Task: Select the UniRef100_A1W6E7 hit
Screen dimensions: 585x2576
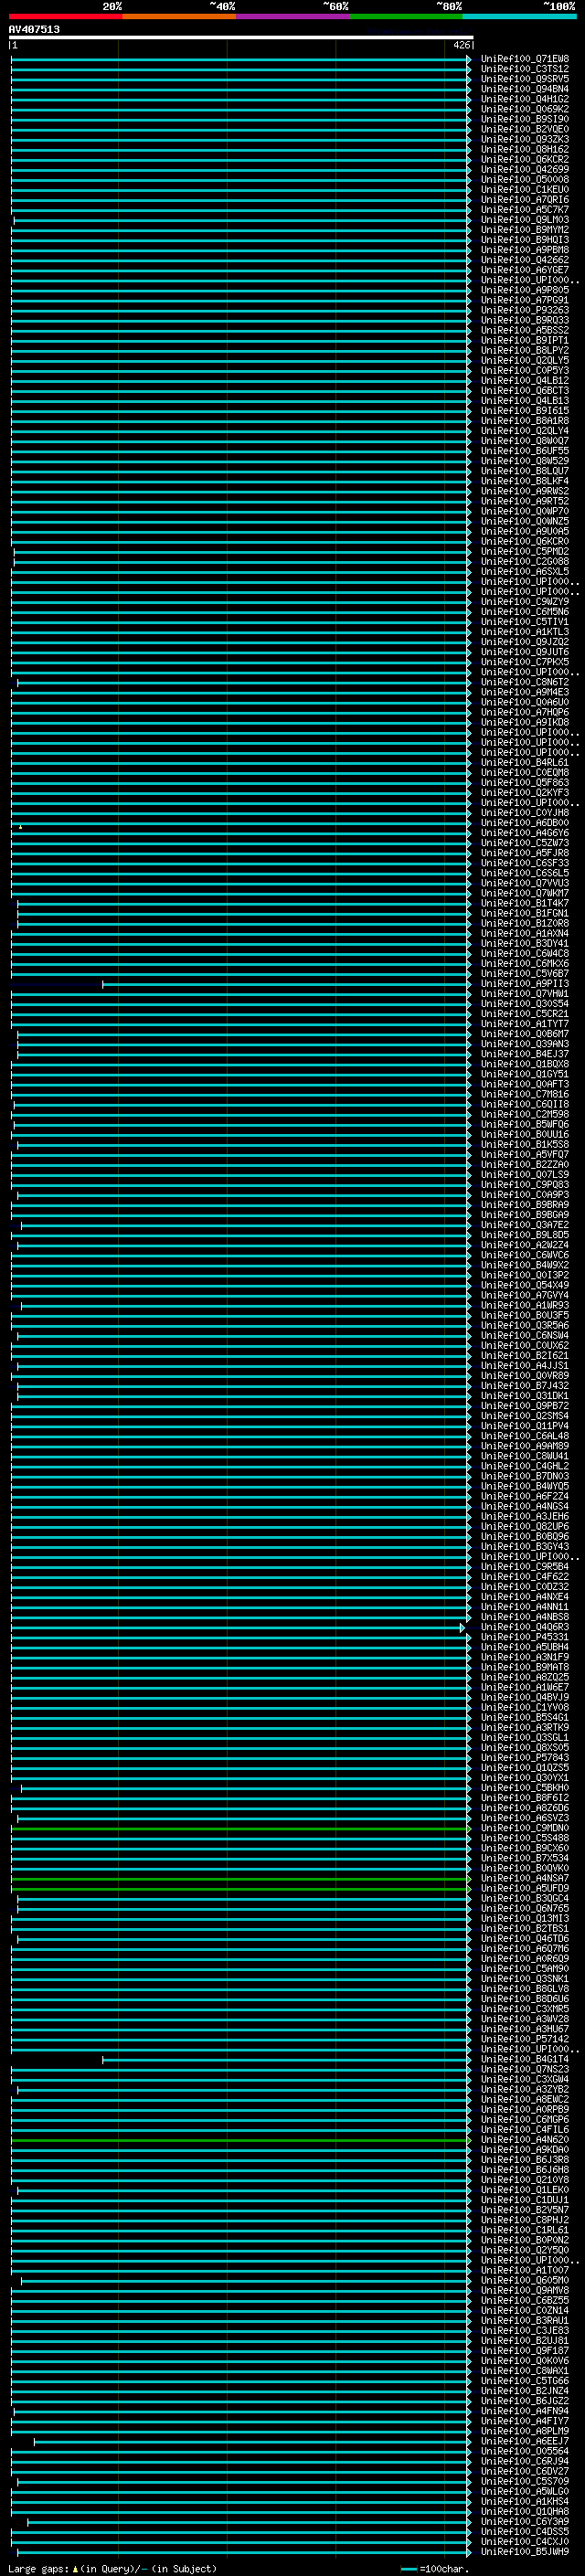Action: coord(524,1688)
